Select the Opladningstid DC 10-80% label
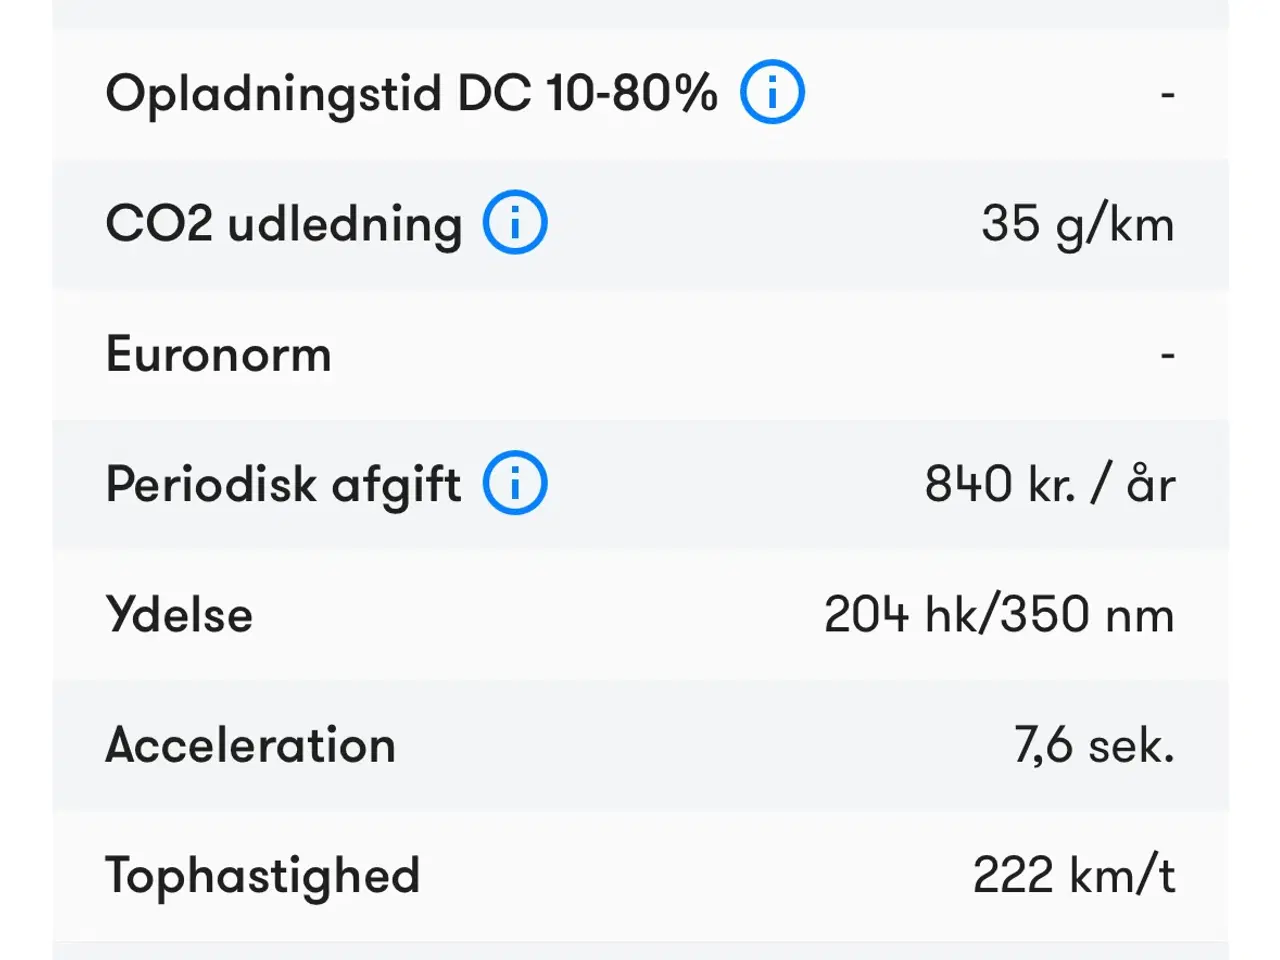The height and width of the screenshot is (960, 1280). 411,94
